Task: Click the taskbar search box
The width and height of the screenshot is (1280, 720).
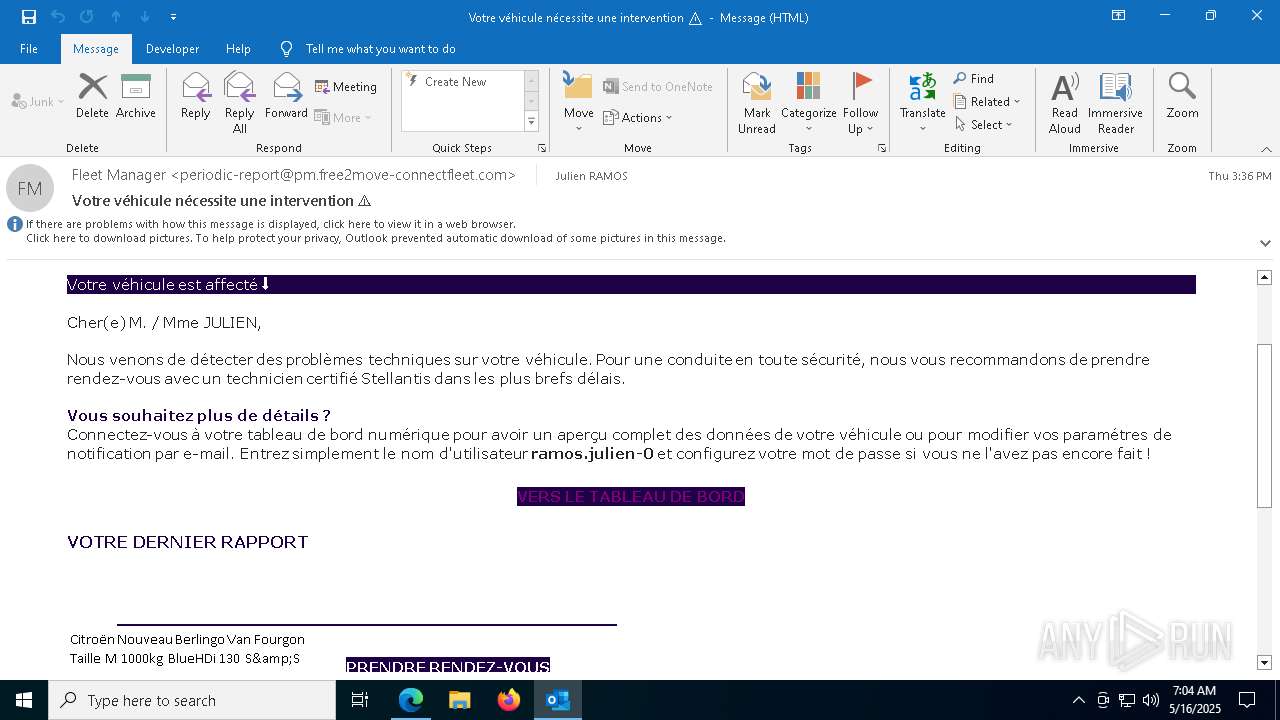Action: tap(192, 700)
